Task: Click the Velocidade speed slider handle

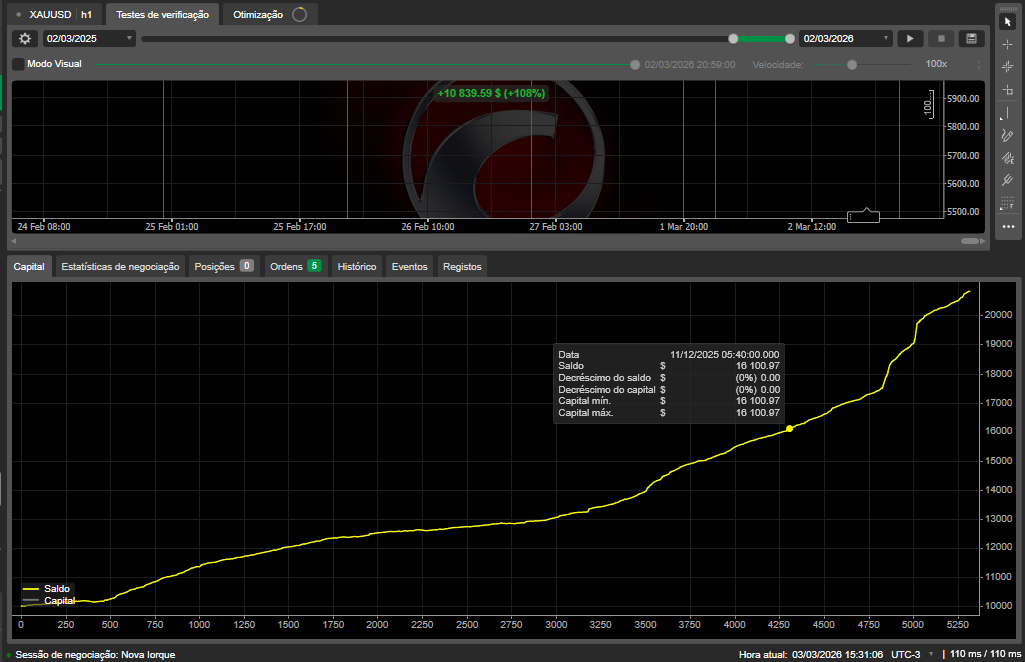Action: [852, 64]
